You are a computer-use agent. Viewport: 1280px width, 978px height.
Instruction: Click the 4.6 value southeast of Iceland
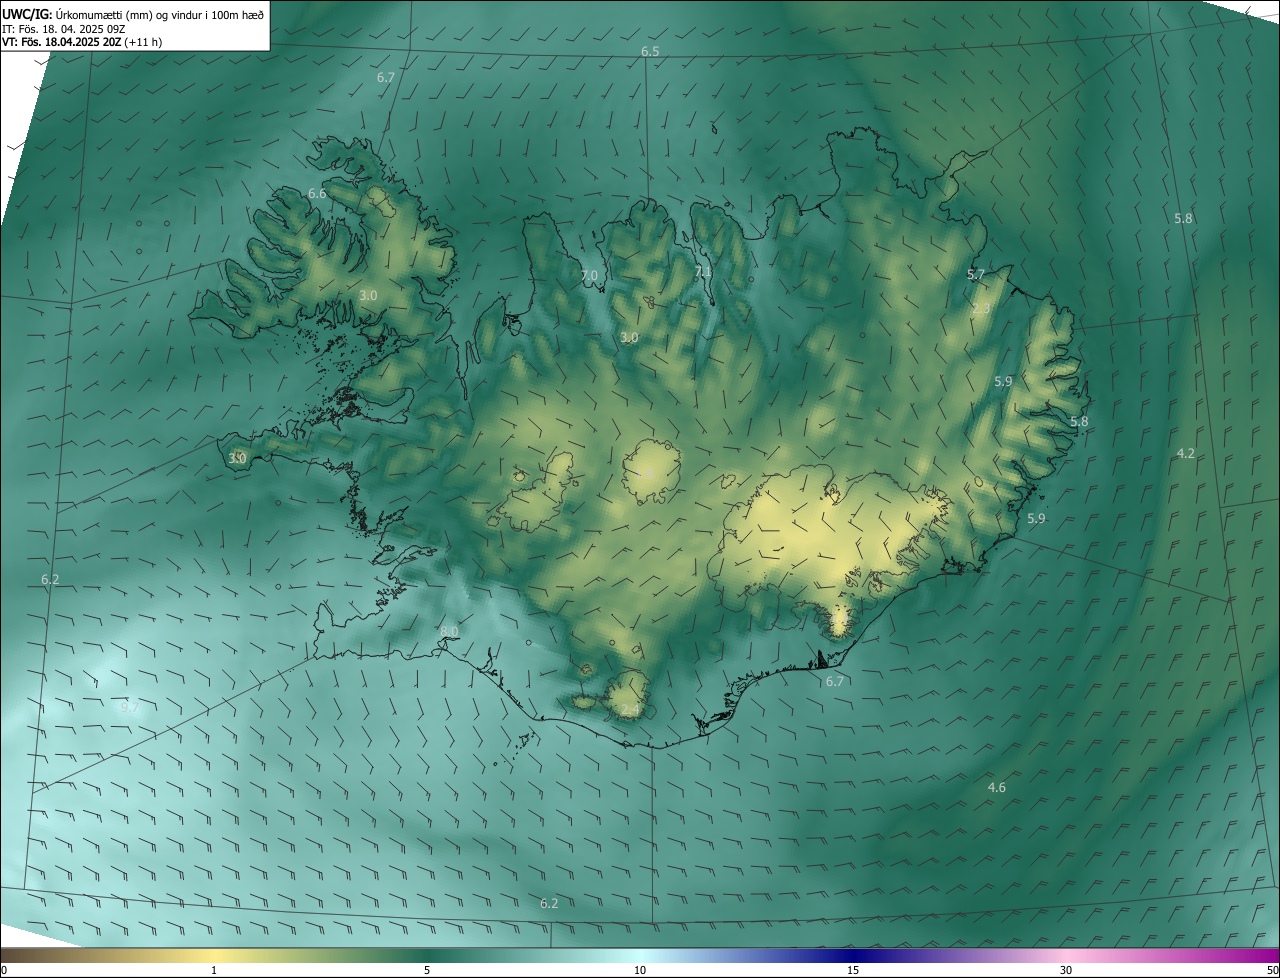pos(996,788)
